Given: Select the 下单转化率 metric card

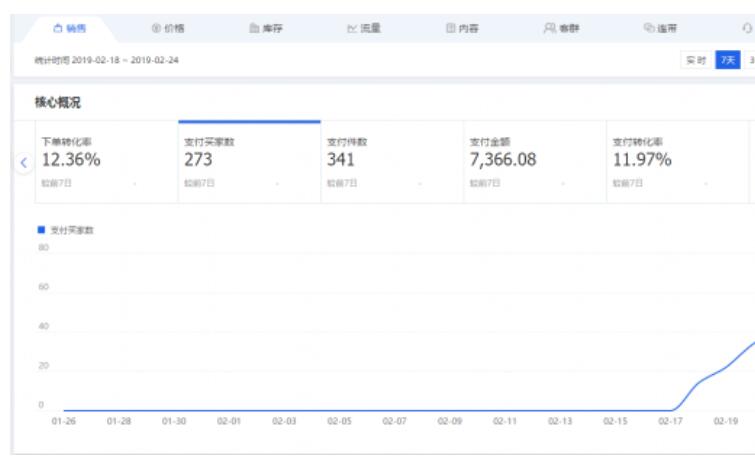Looking at the screenshot, I should (x=105, y=162).
